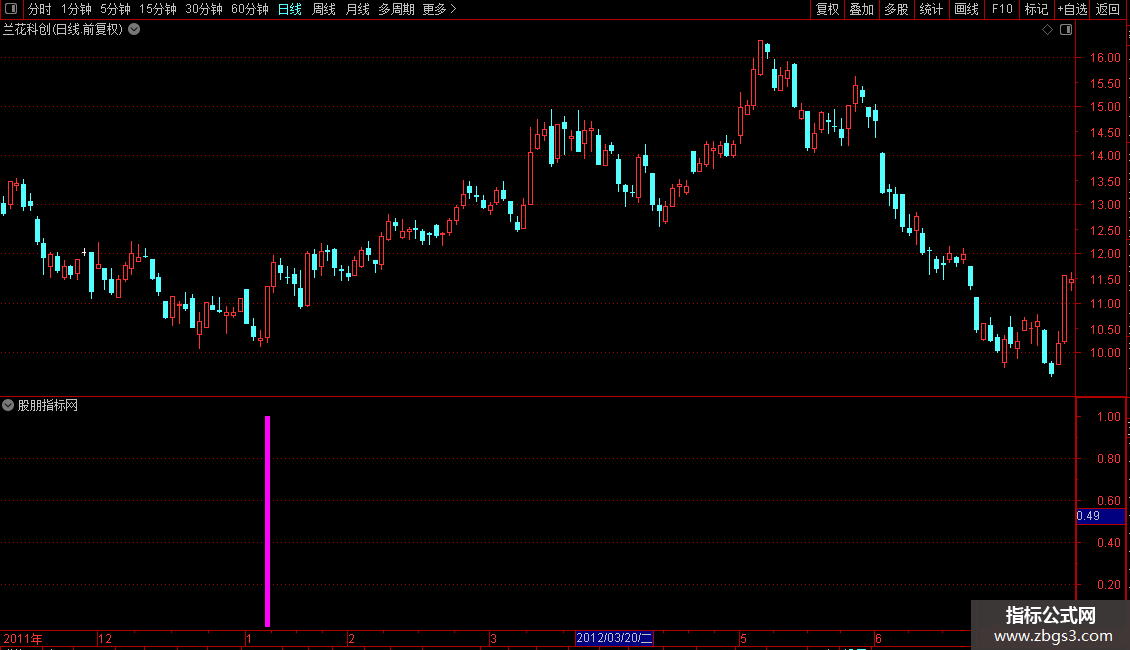Click the 统计 statistics button

coord(931,9)
